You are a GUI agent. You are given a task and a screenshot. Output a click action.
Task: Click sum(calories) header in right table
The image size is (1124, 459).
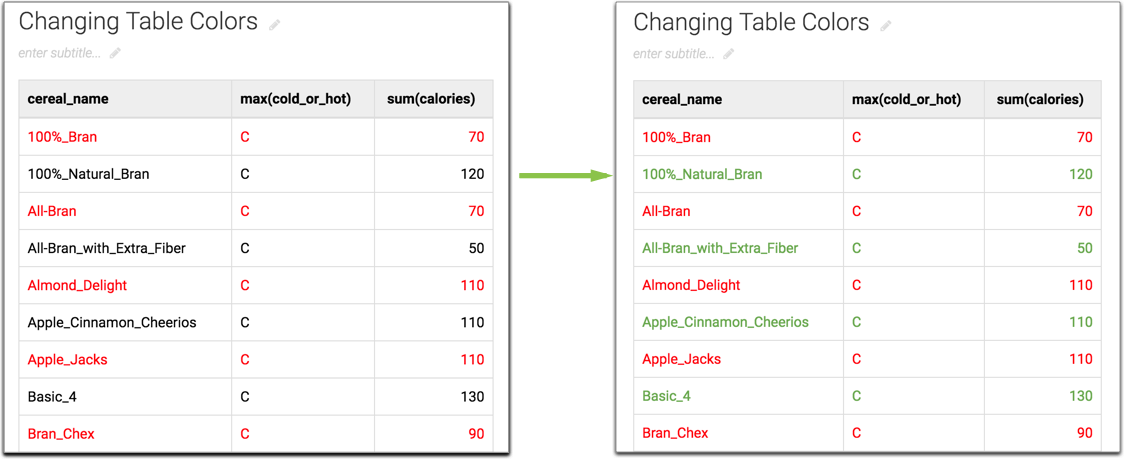coord(1040,99)
